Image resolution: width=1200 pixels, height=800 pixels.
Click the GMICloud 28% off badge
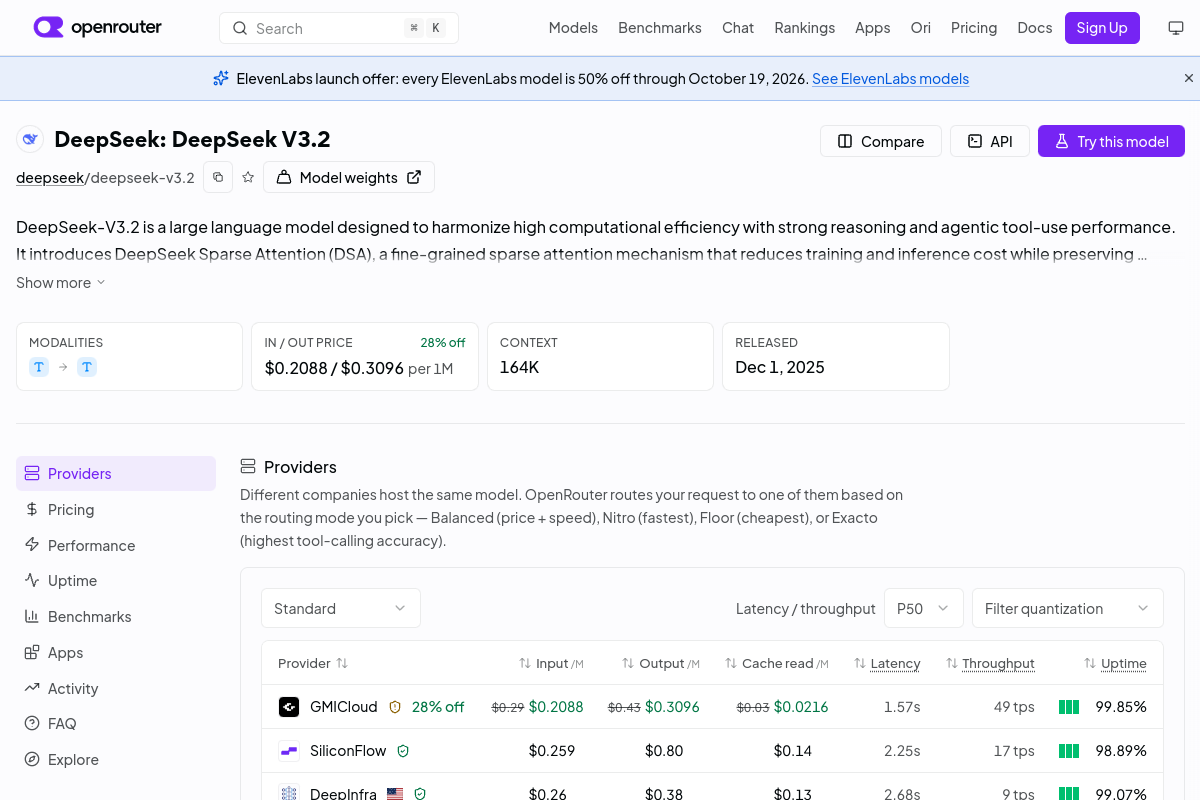(x=438, y=707)
